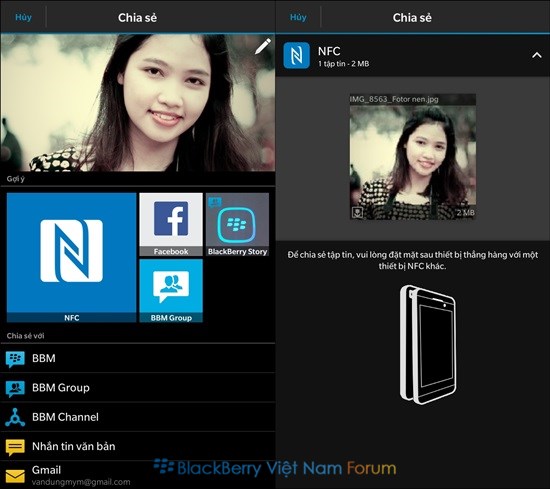Tap the BBM Channel icon
Image resolution: width=550 pixels, height=489 pixels.
point(15,417)
